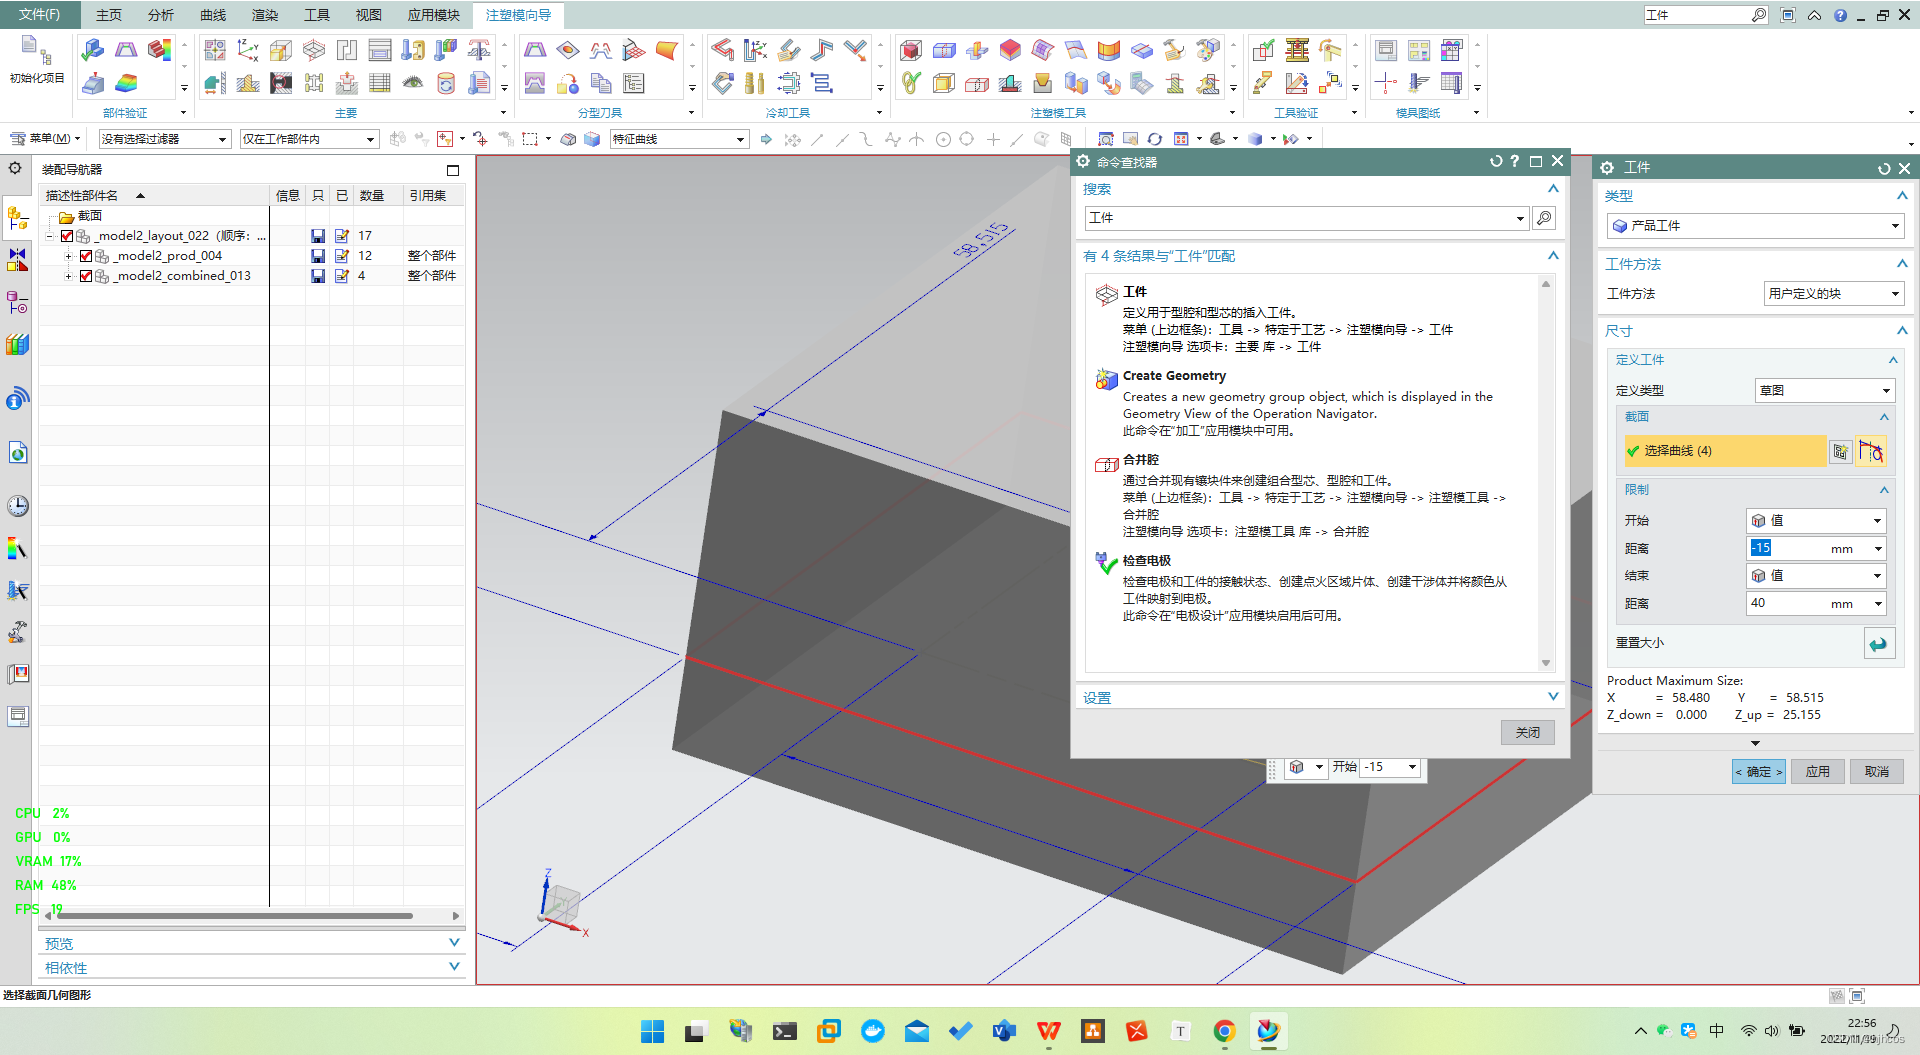Open Google Chrome from the taskbar
This screenshot has width=1920, height=1055.
(x=1224, y=1031)
